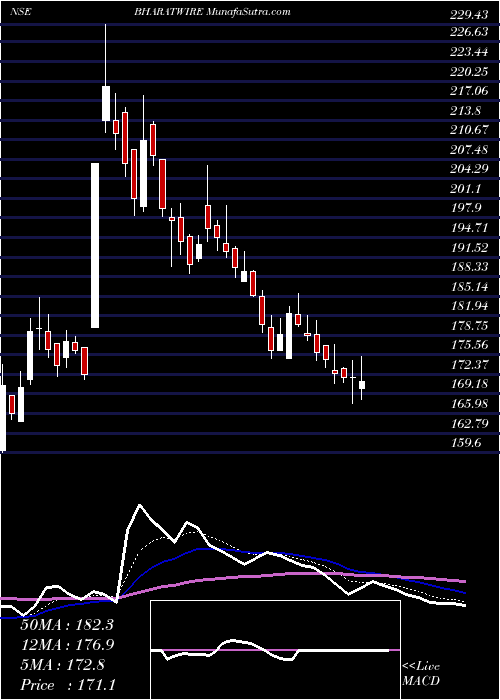Click the 5MA : 172.8 reading
This screenshot has width=500, height=700.
pos(63,665)
